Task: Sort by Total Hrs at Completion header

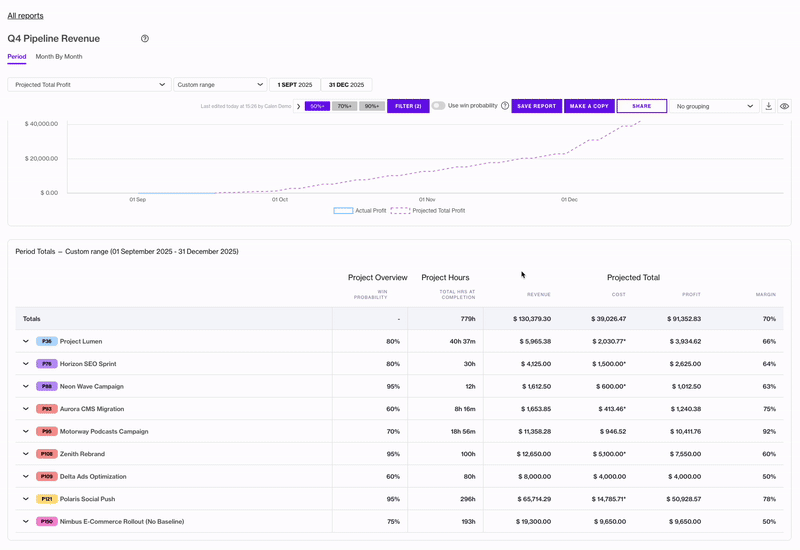Action: [458, 294]
